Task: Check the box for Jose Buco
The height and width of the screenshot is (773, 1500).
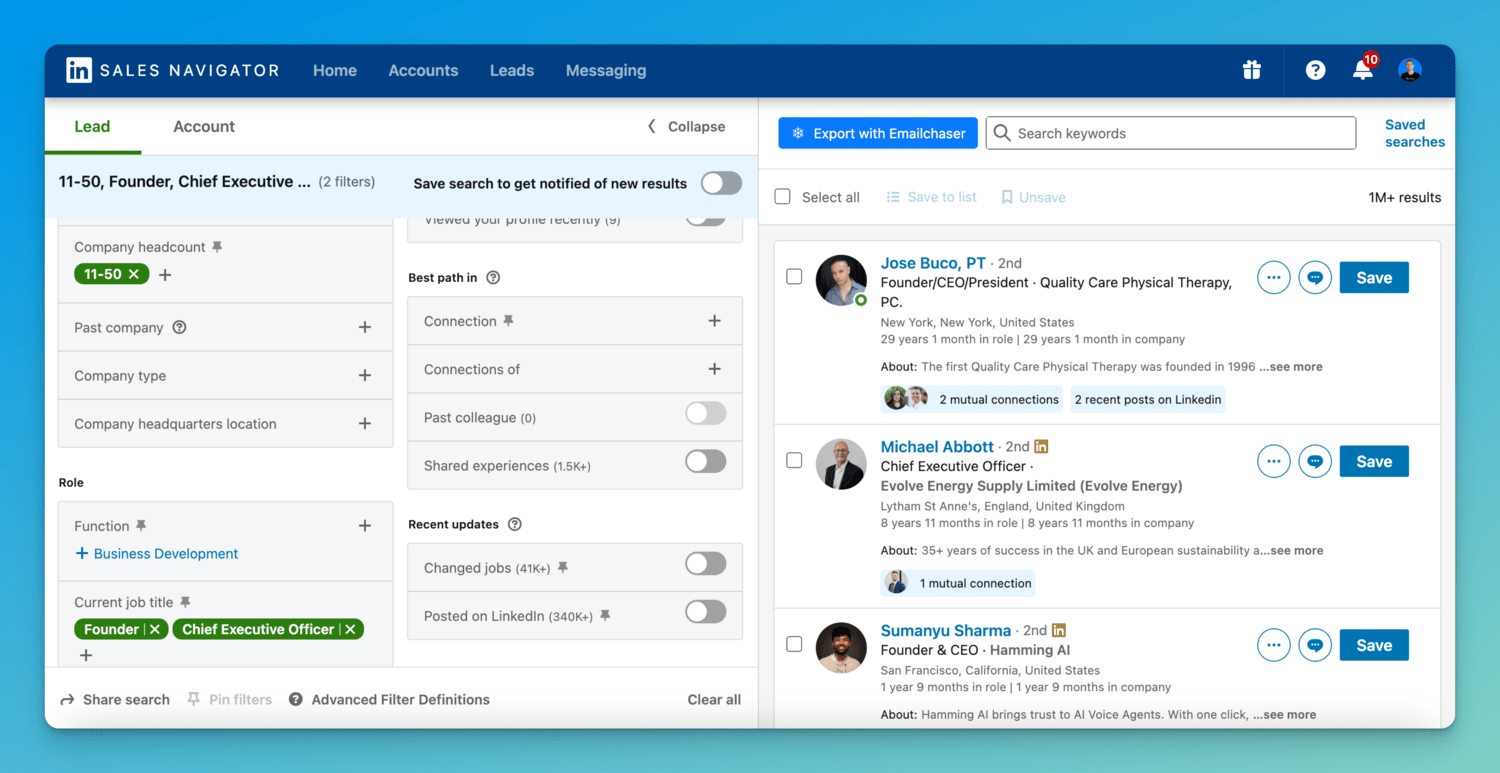Action: click(x=794, y=277)
